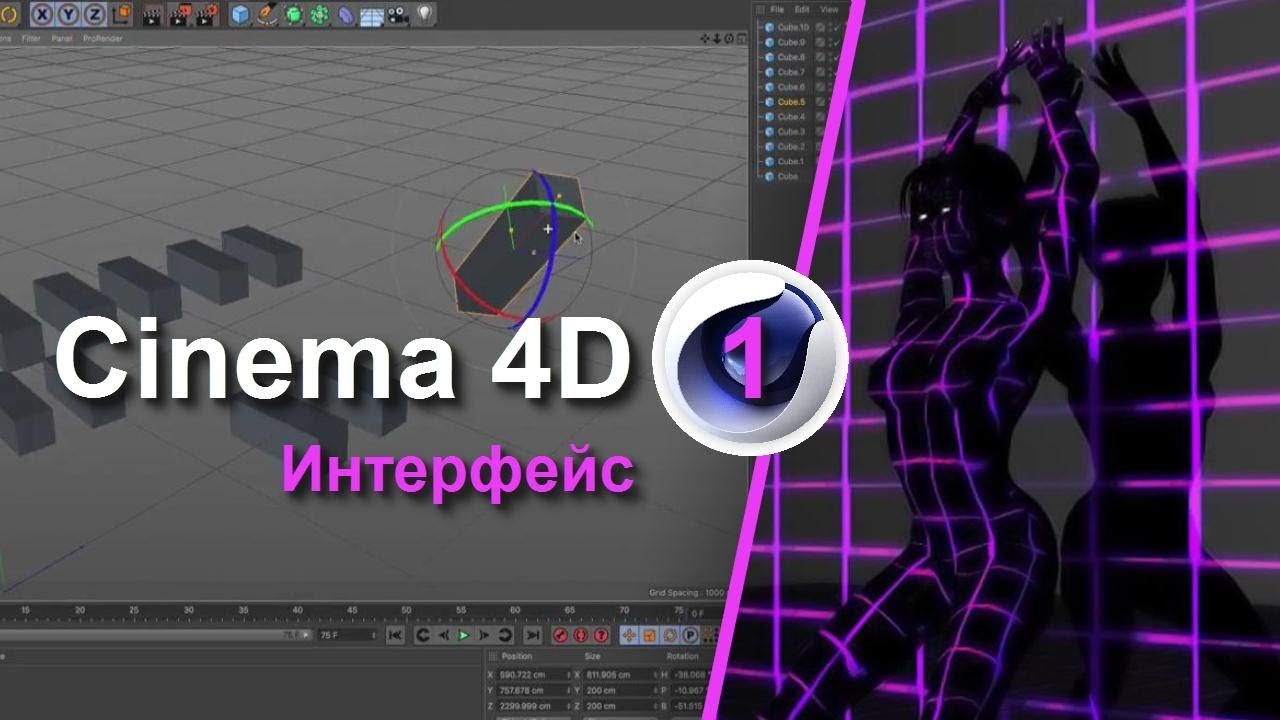Add a Cube primitive object
This screenshot has width=1280, height=720.
tap(241, 14)
